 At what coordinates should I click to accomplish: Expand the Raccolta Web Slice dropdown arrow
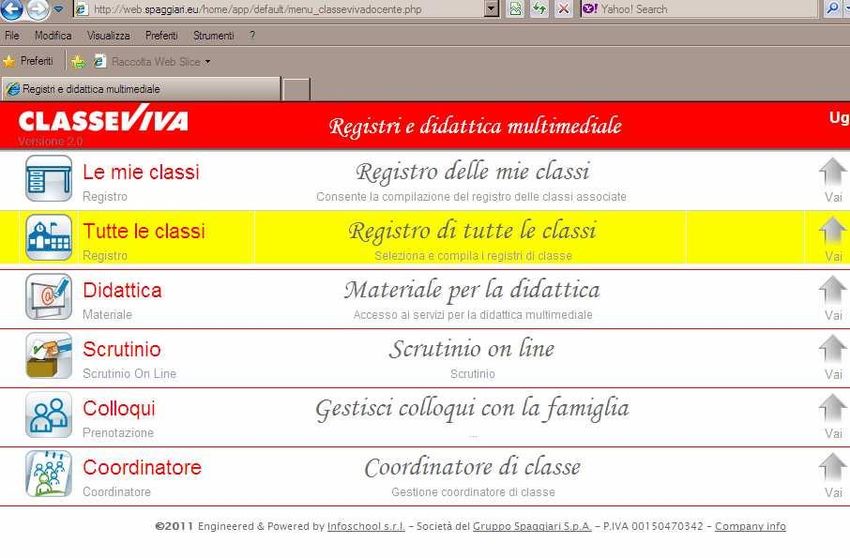[x=208, y=62]
